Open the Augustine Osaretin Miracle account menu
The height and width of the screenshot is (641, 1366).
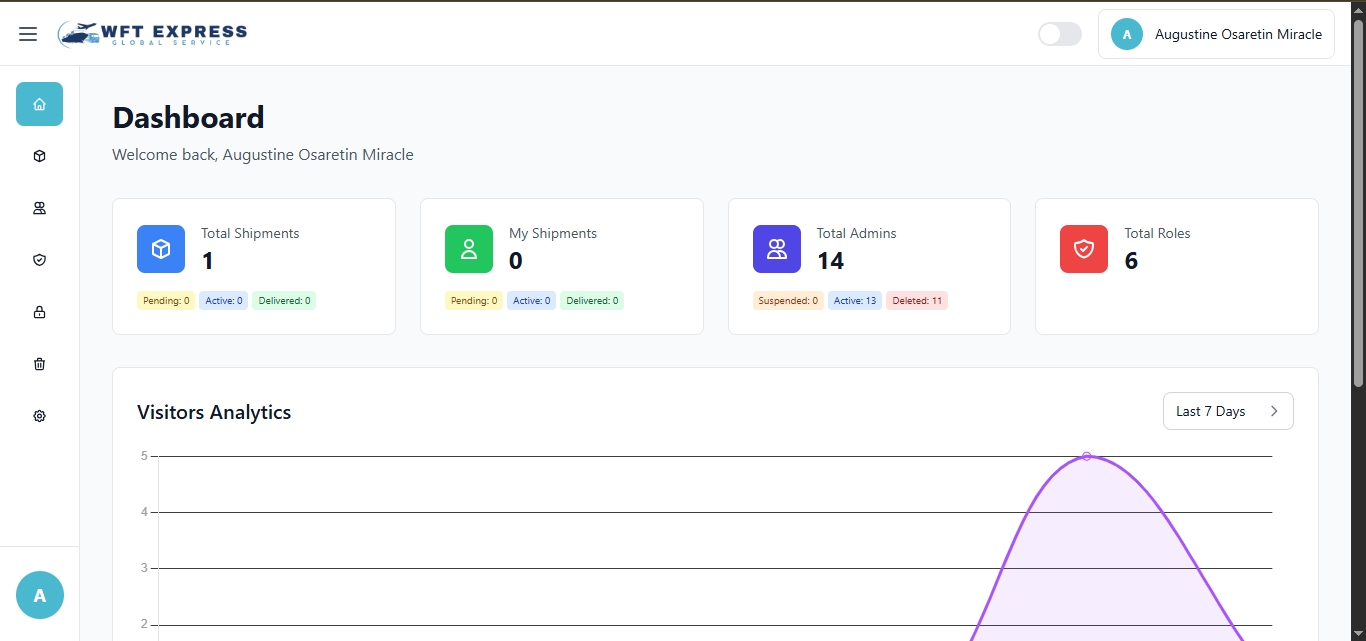point(1216,33)
